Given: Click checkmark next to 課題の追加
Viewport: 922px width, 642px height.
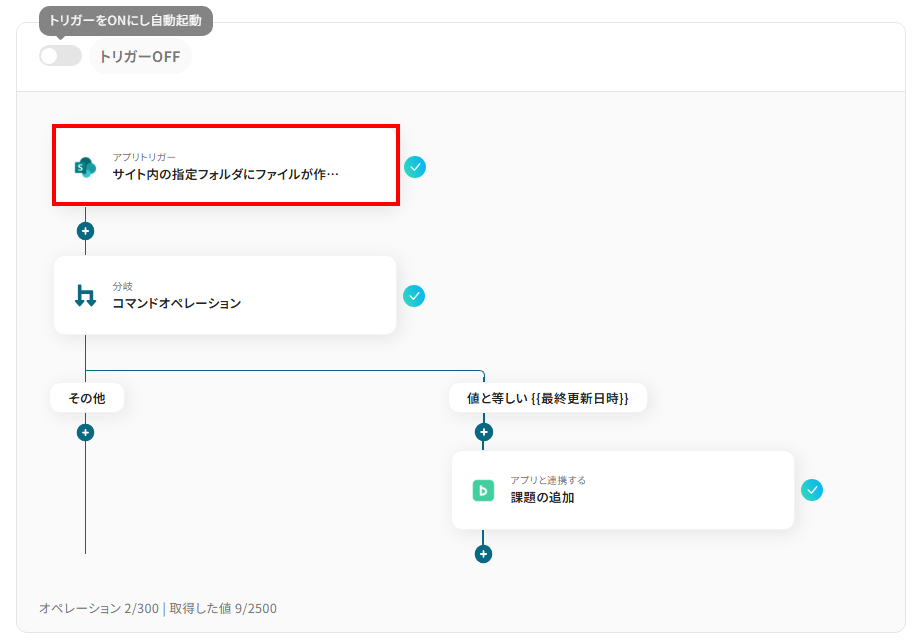Looking at the screenshot, I should coord(812,490).
